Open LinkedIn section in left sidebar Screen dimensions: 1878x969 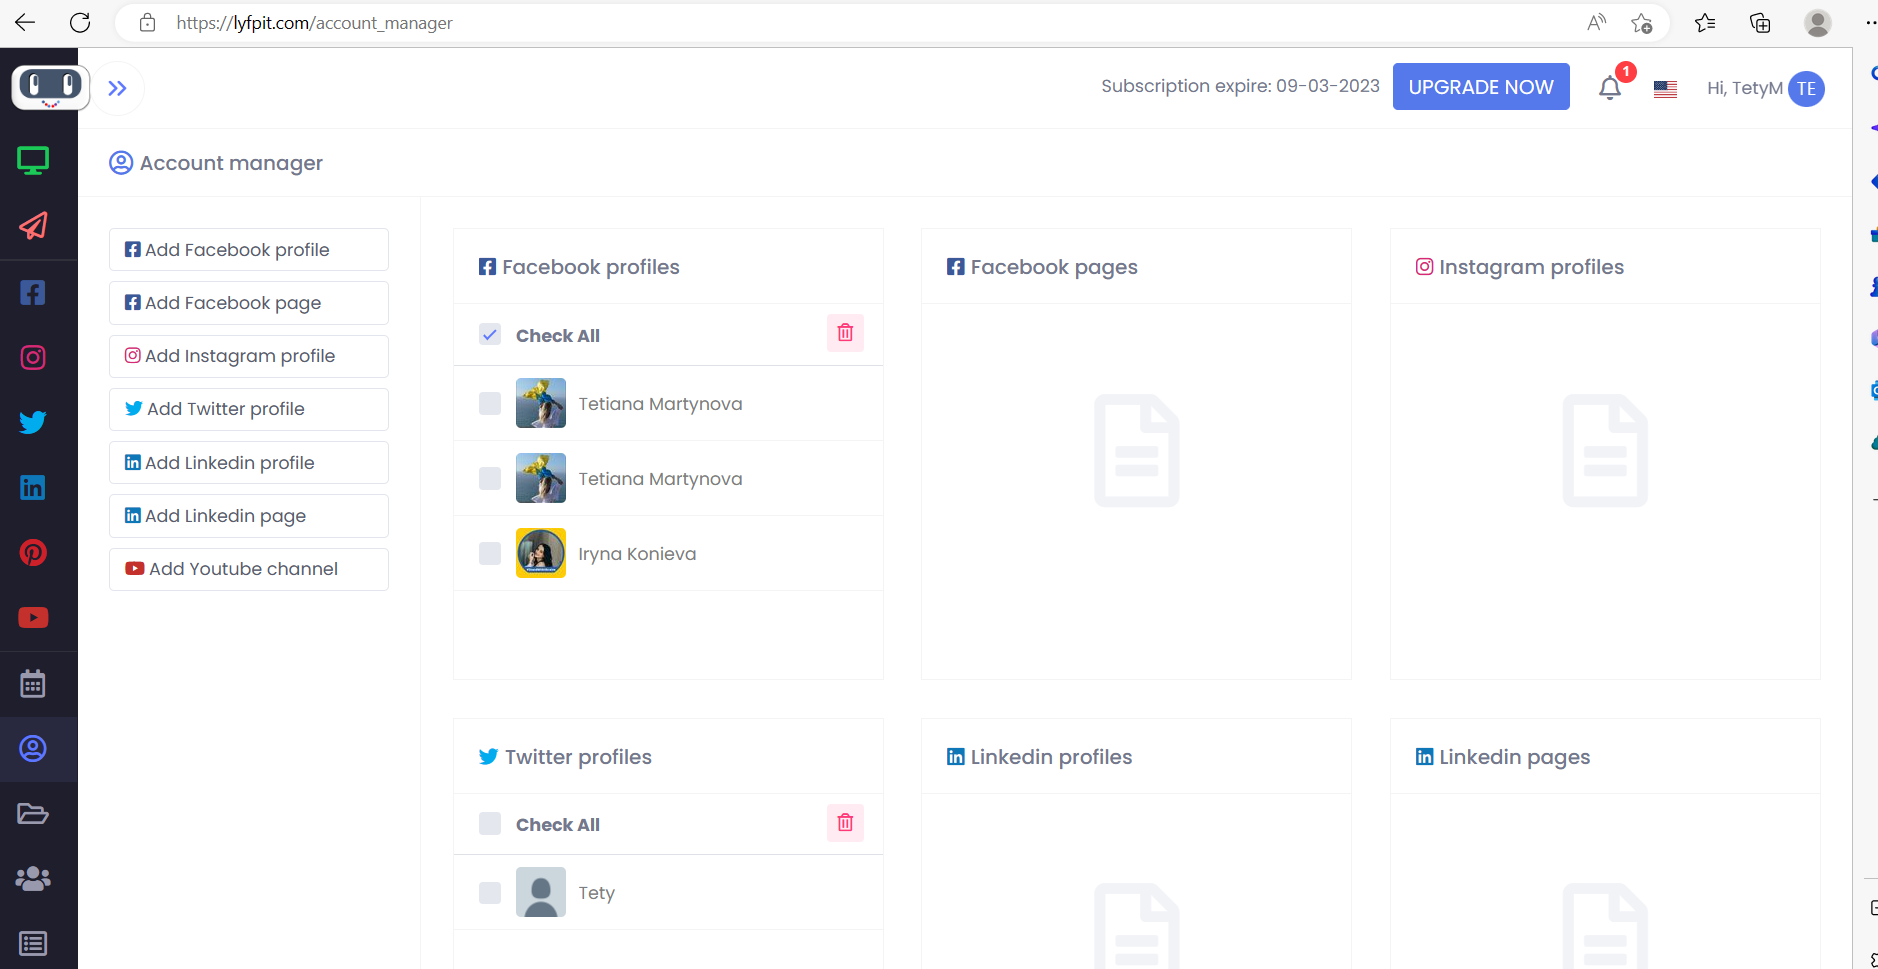(33, 487)
